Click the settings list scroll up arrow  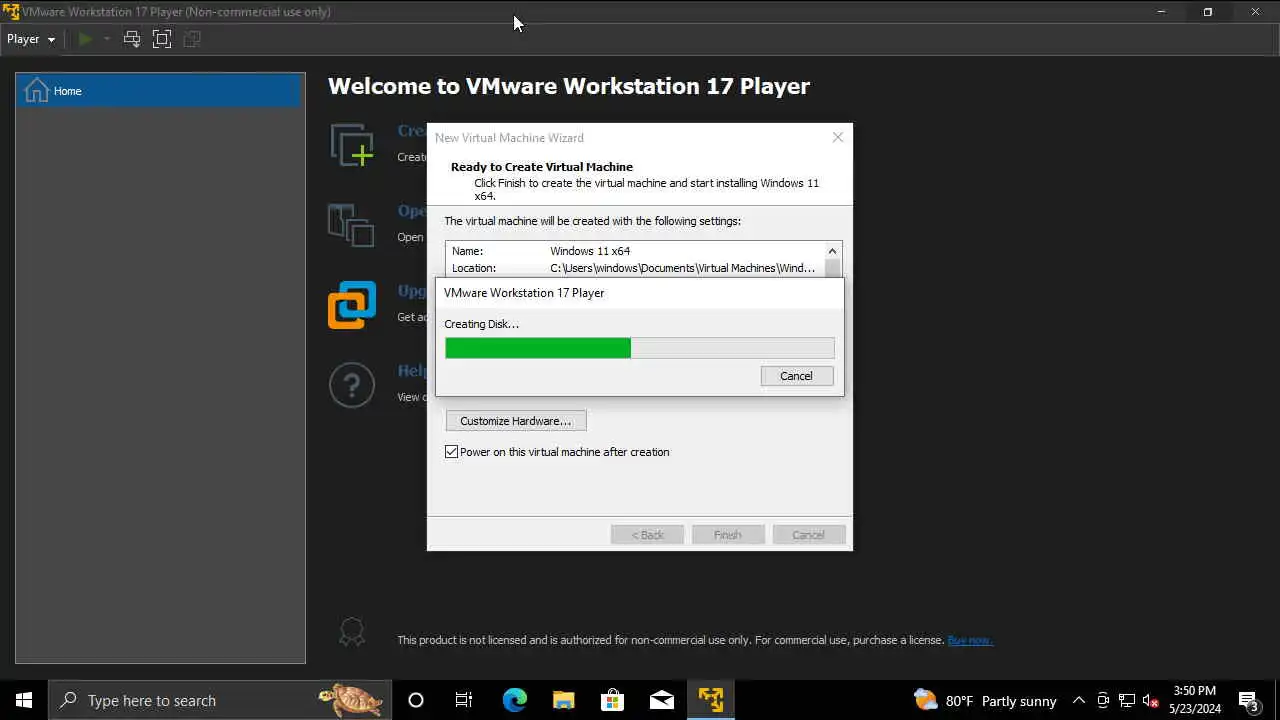tap(832, 251)
